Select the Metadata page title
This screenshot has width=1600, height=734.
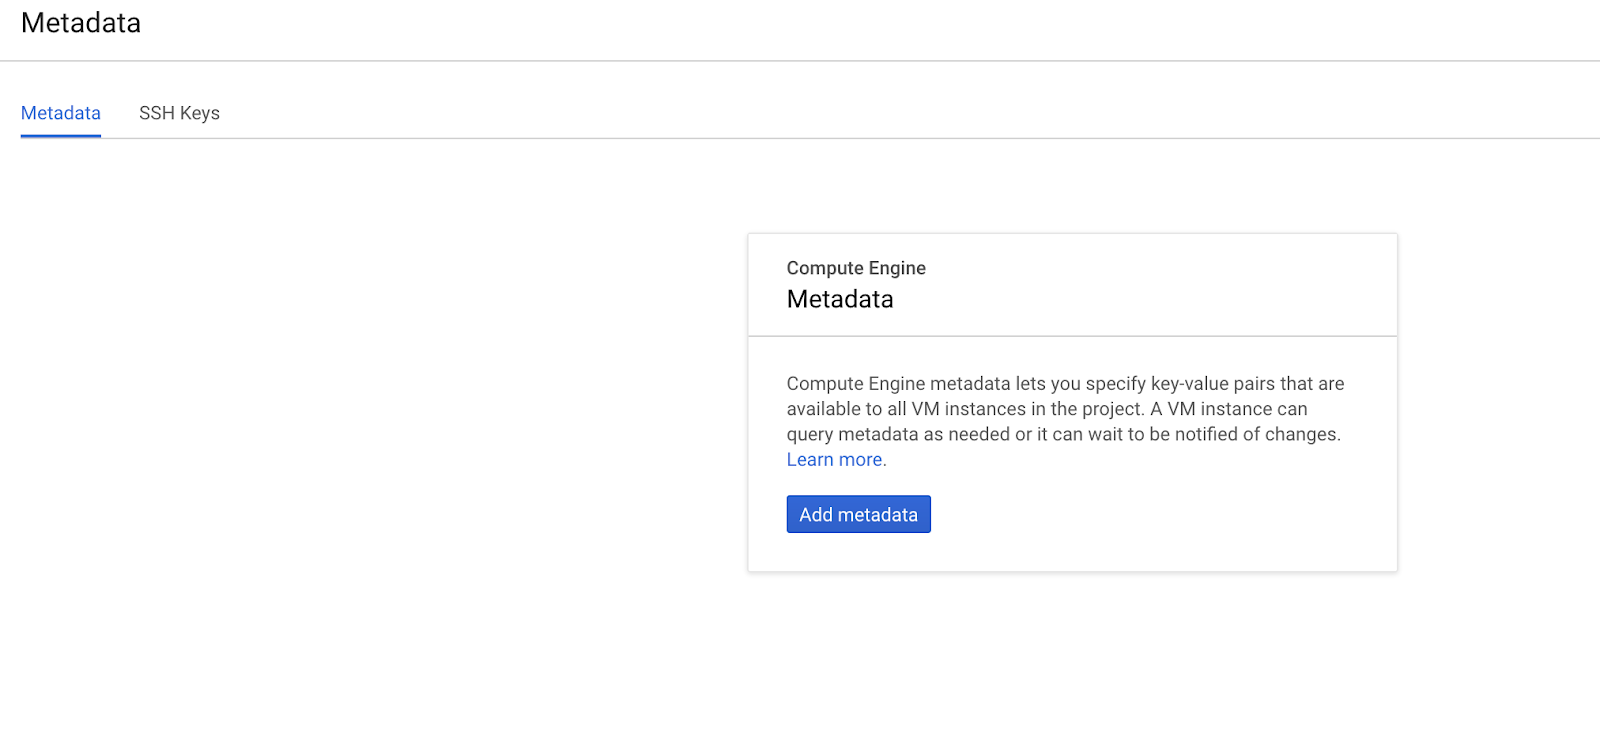[81, 23]
